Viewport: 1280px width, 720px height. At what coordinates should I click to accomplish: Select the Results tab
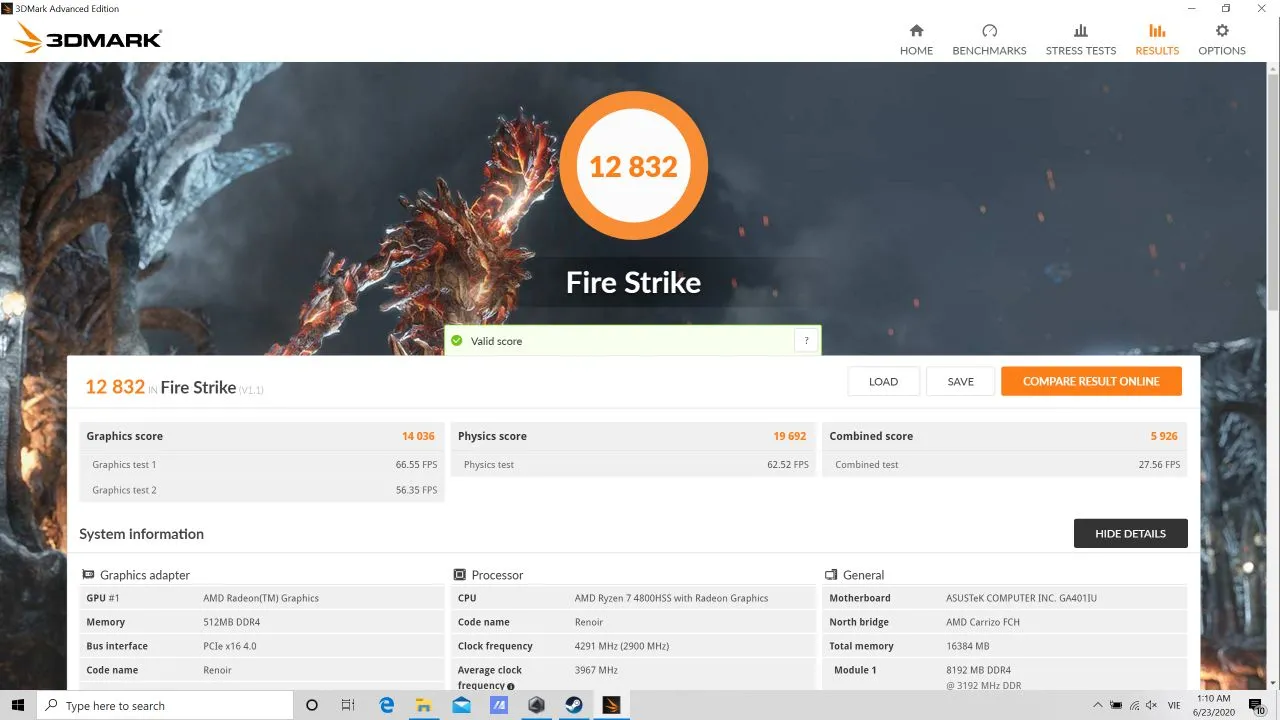1157,40
